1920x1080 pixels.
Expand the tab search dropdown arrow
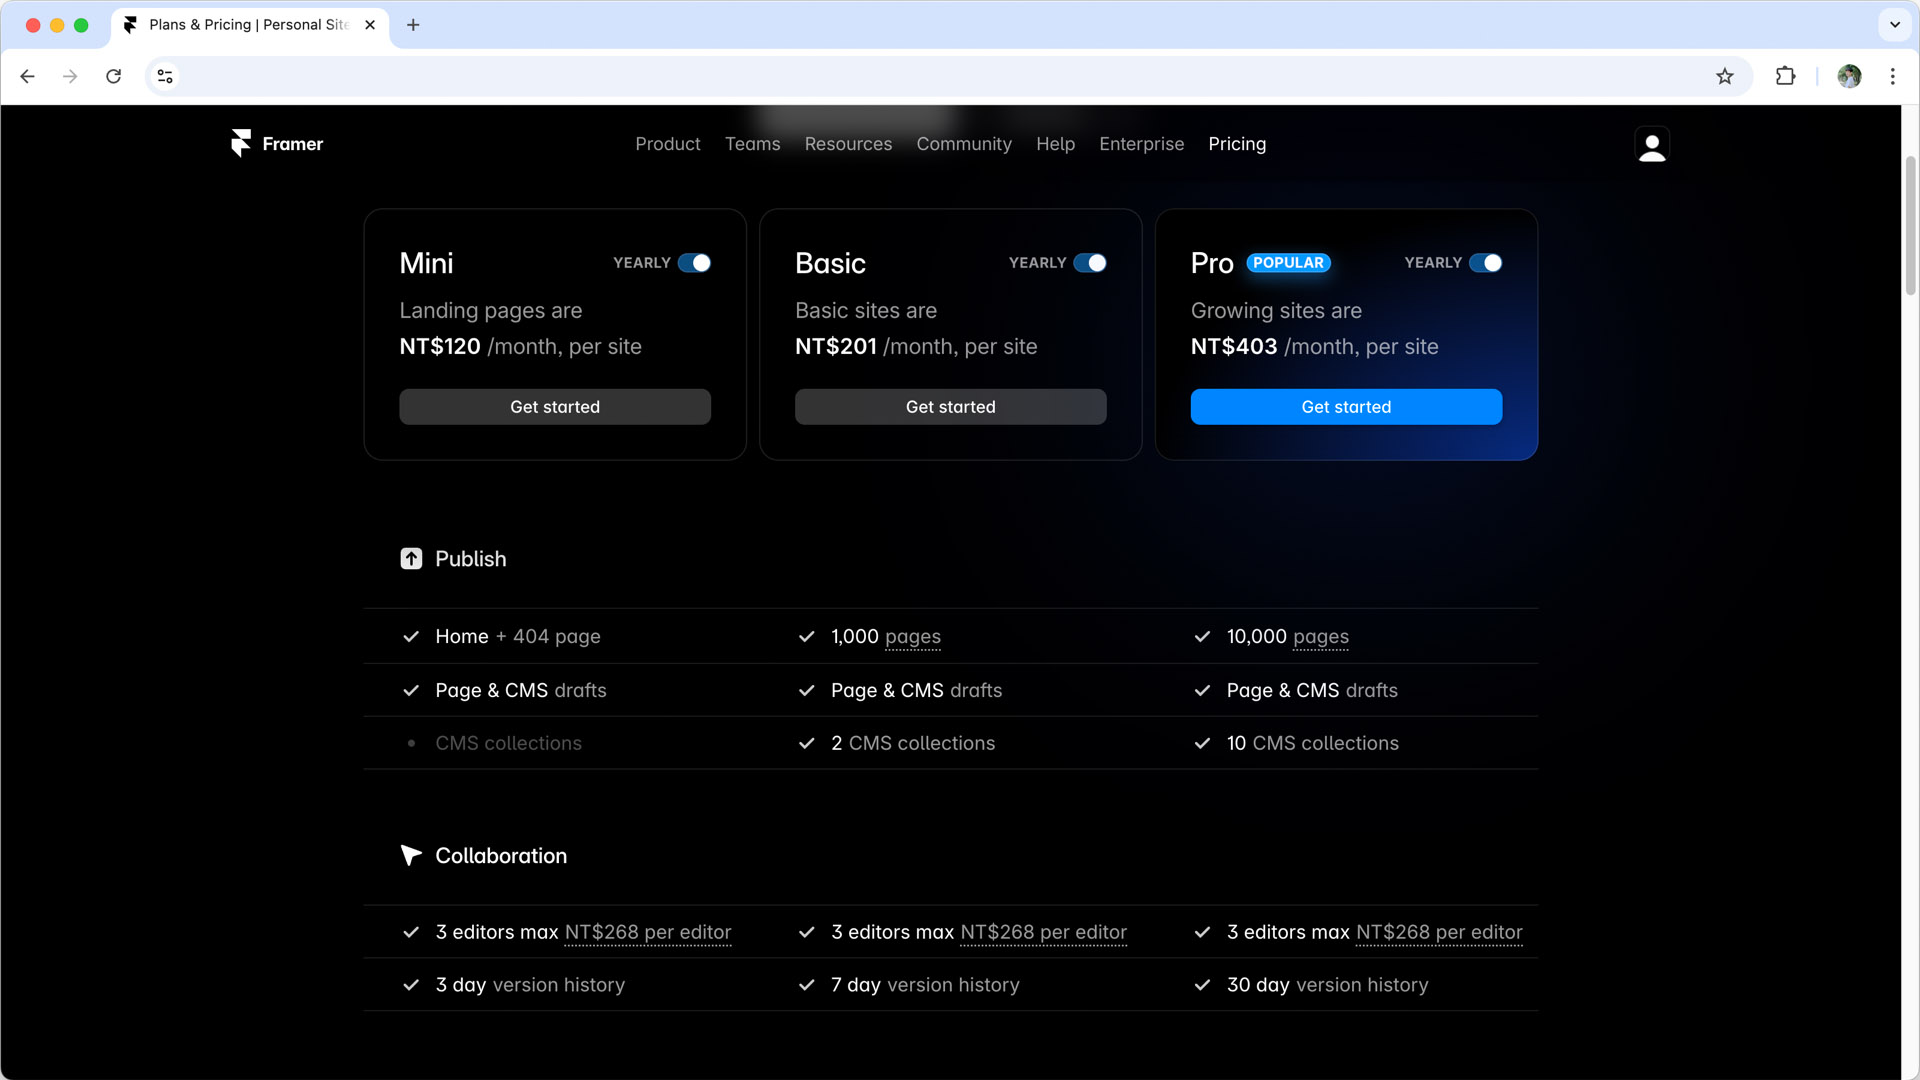click(1894, 25)
